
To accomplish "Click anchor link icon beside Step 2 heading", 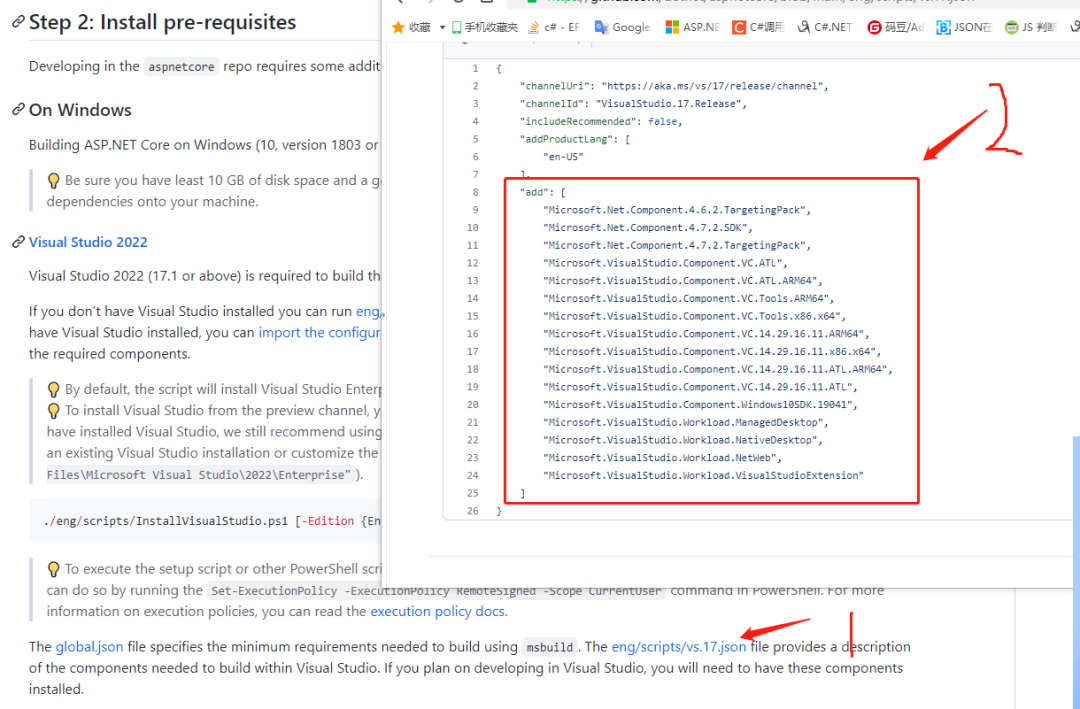I will tap(18, 22).
